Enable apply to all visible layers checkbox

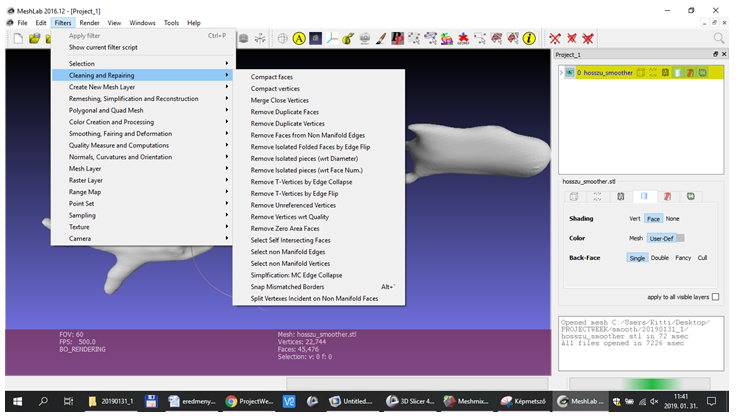(717, 297)
